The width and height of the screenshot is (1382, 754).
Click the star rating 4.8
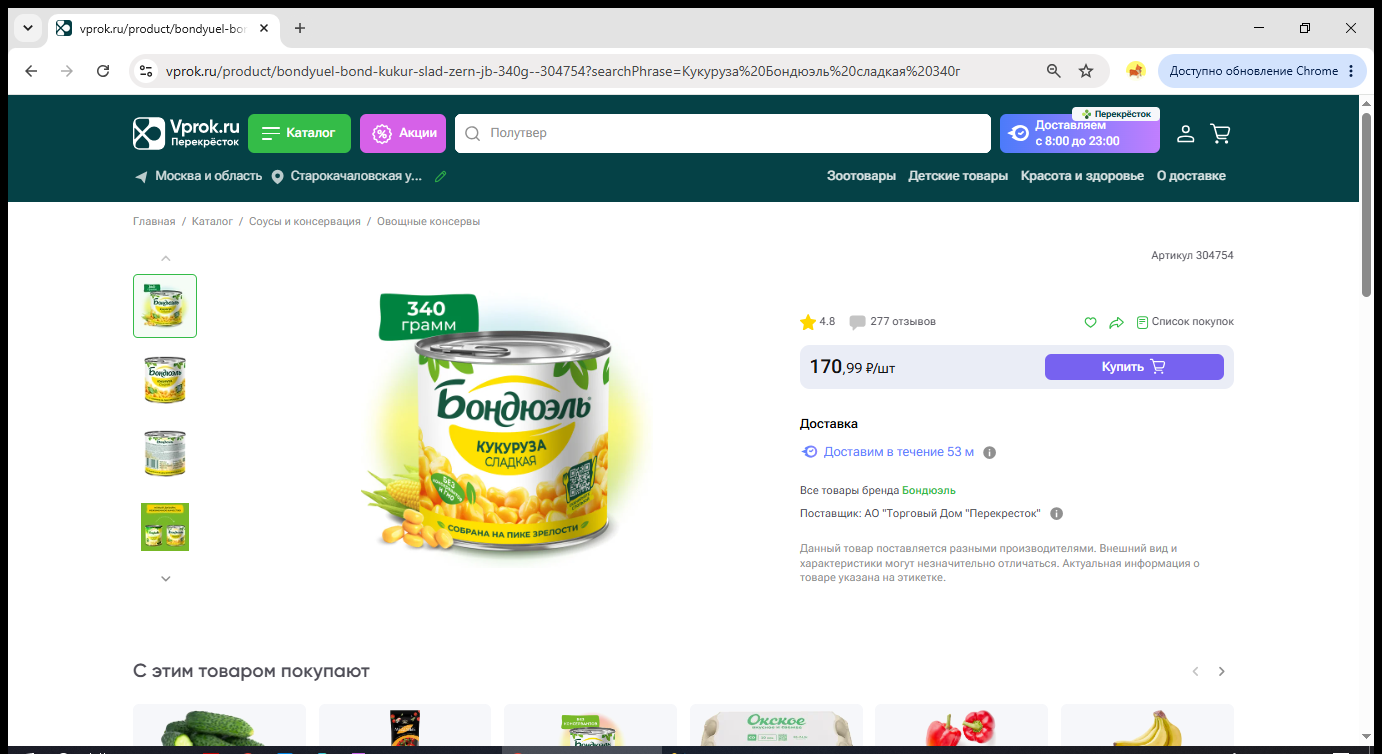tap(817, 322)
